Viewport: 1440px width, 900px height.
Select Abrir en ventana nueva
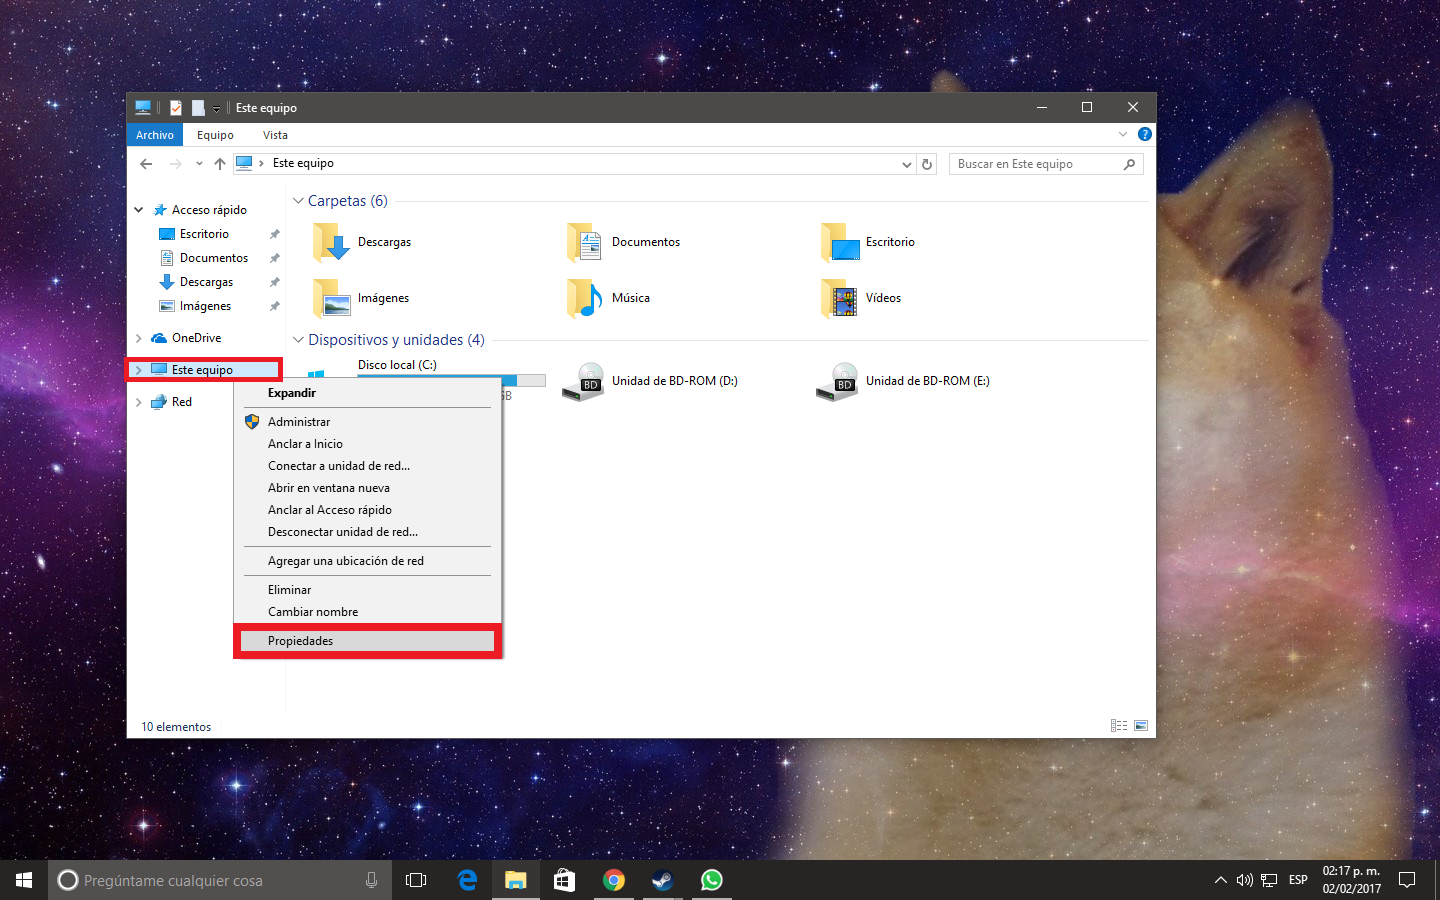coord(367,488)
